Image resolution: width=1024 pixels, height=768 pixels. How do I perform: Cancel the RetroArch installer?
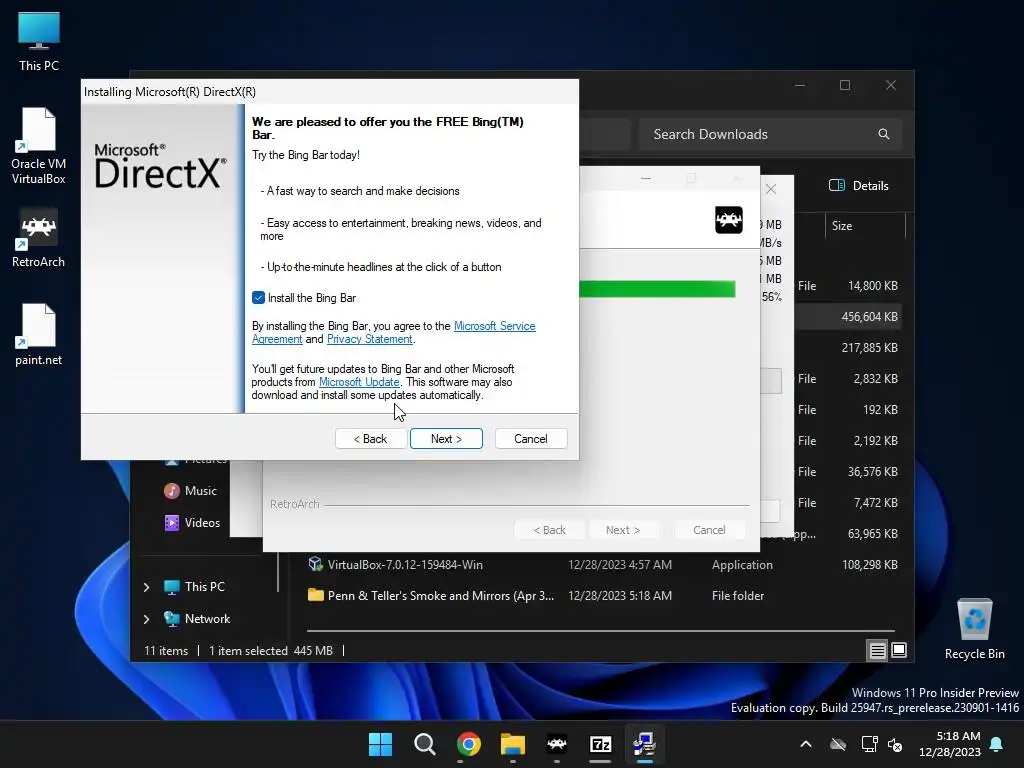point(709,530)
